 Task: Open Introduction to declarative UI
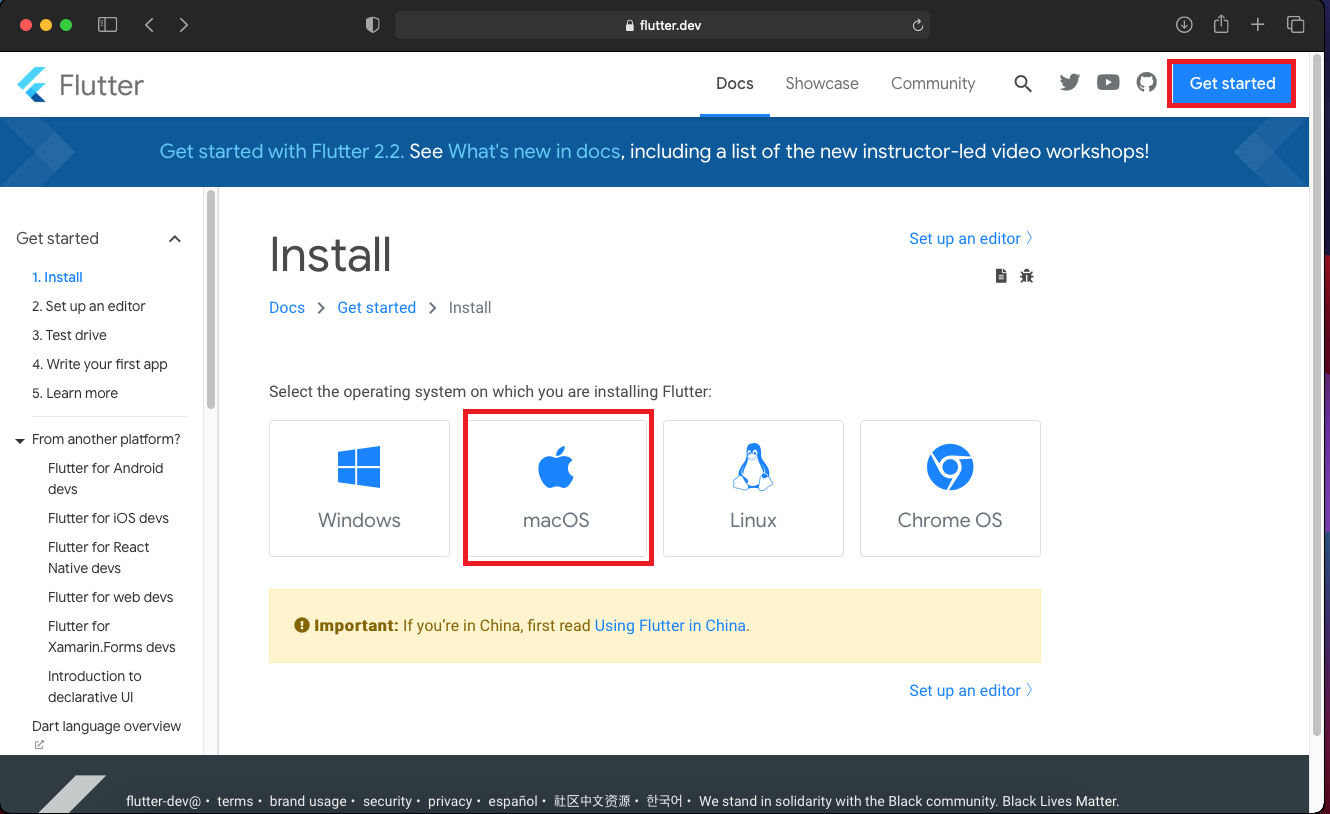coord(95,687)
